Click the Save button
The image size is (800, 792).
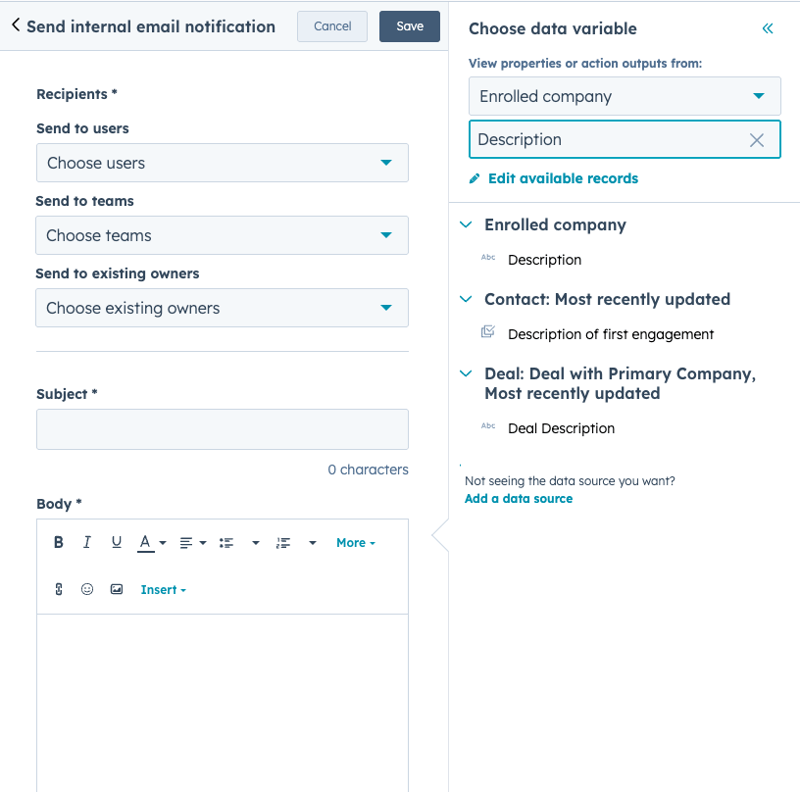pyautogui.click(x=409, y=27)
